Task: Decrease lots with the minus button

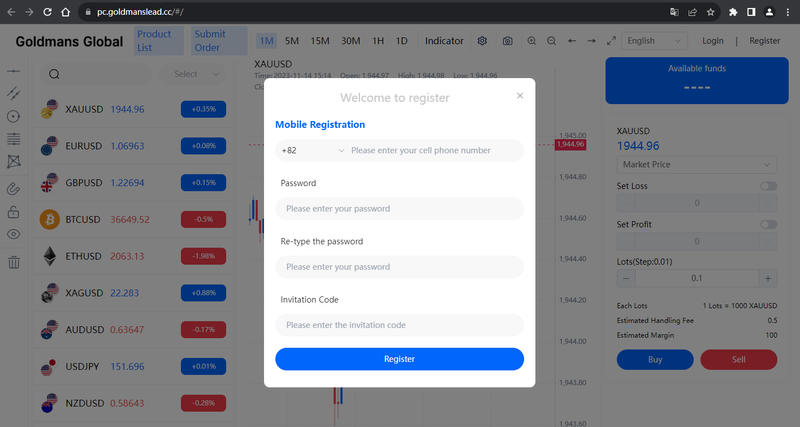Action: [626, 279]
